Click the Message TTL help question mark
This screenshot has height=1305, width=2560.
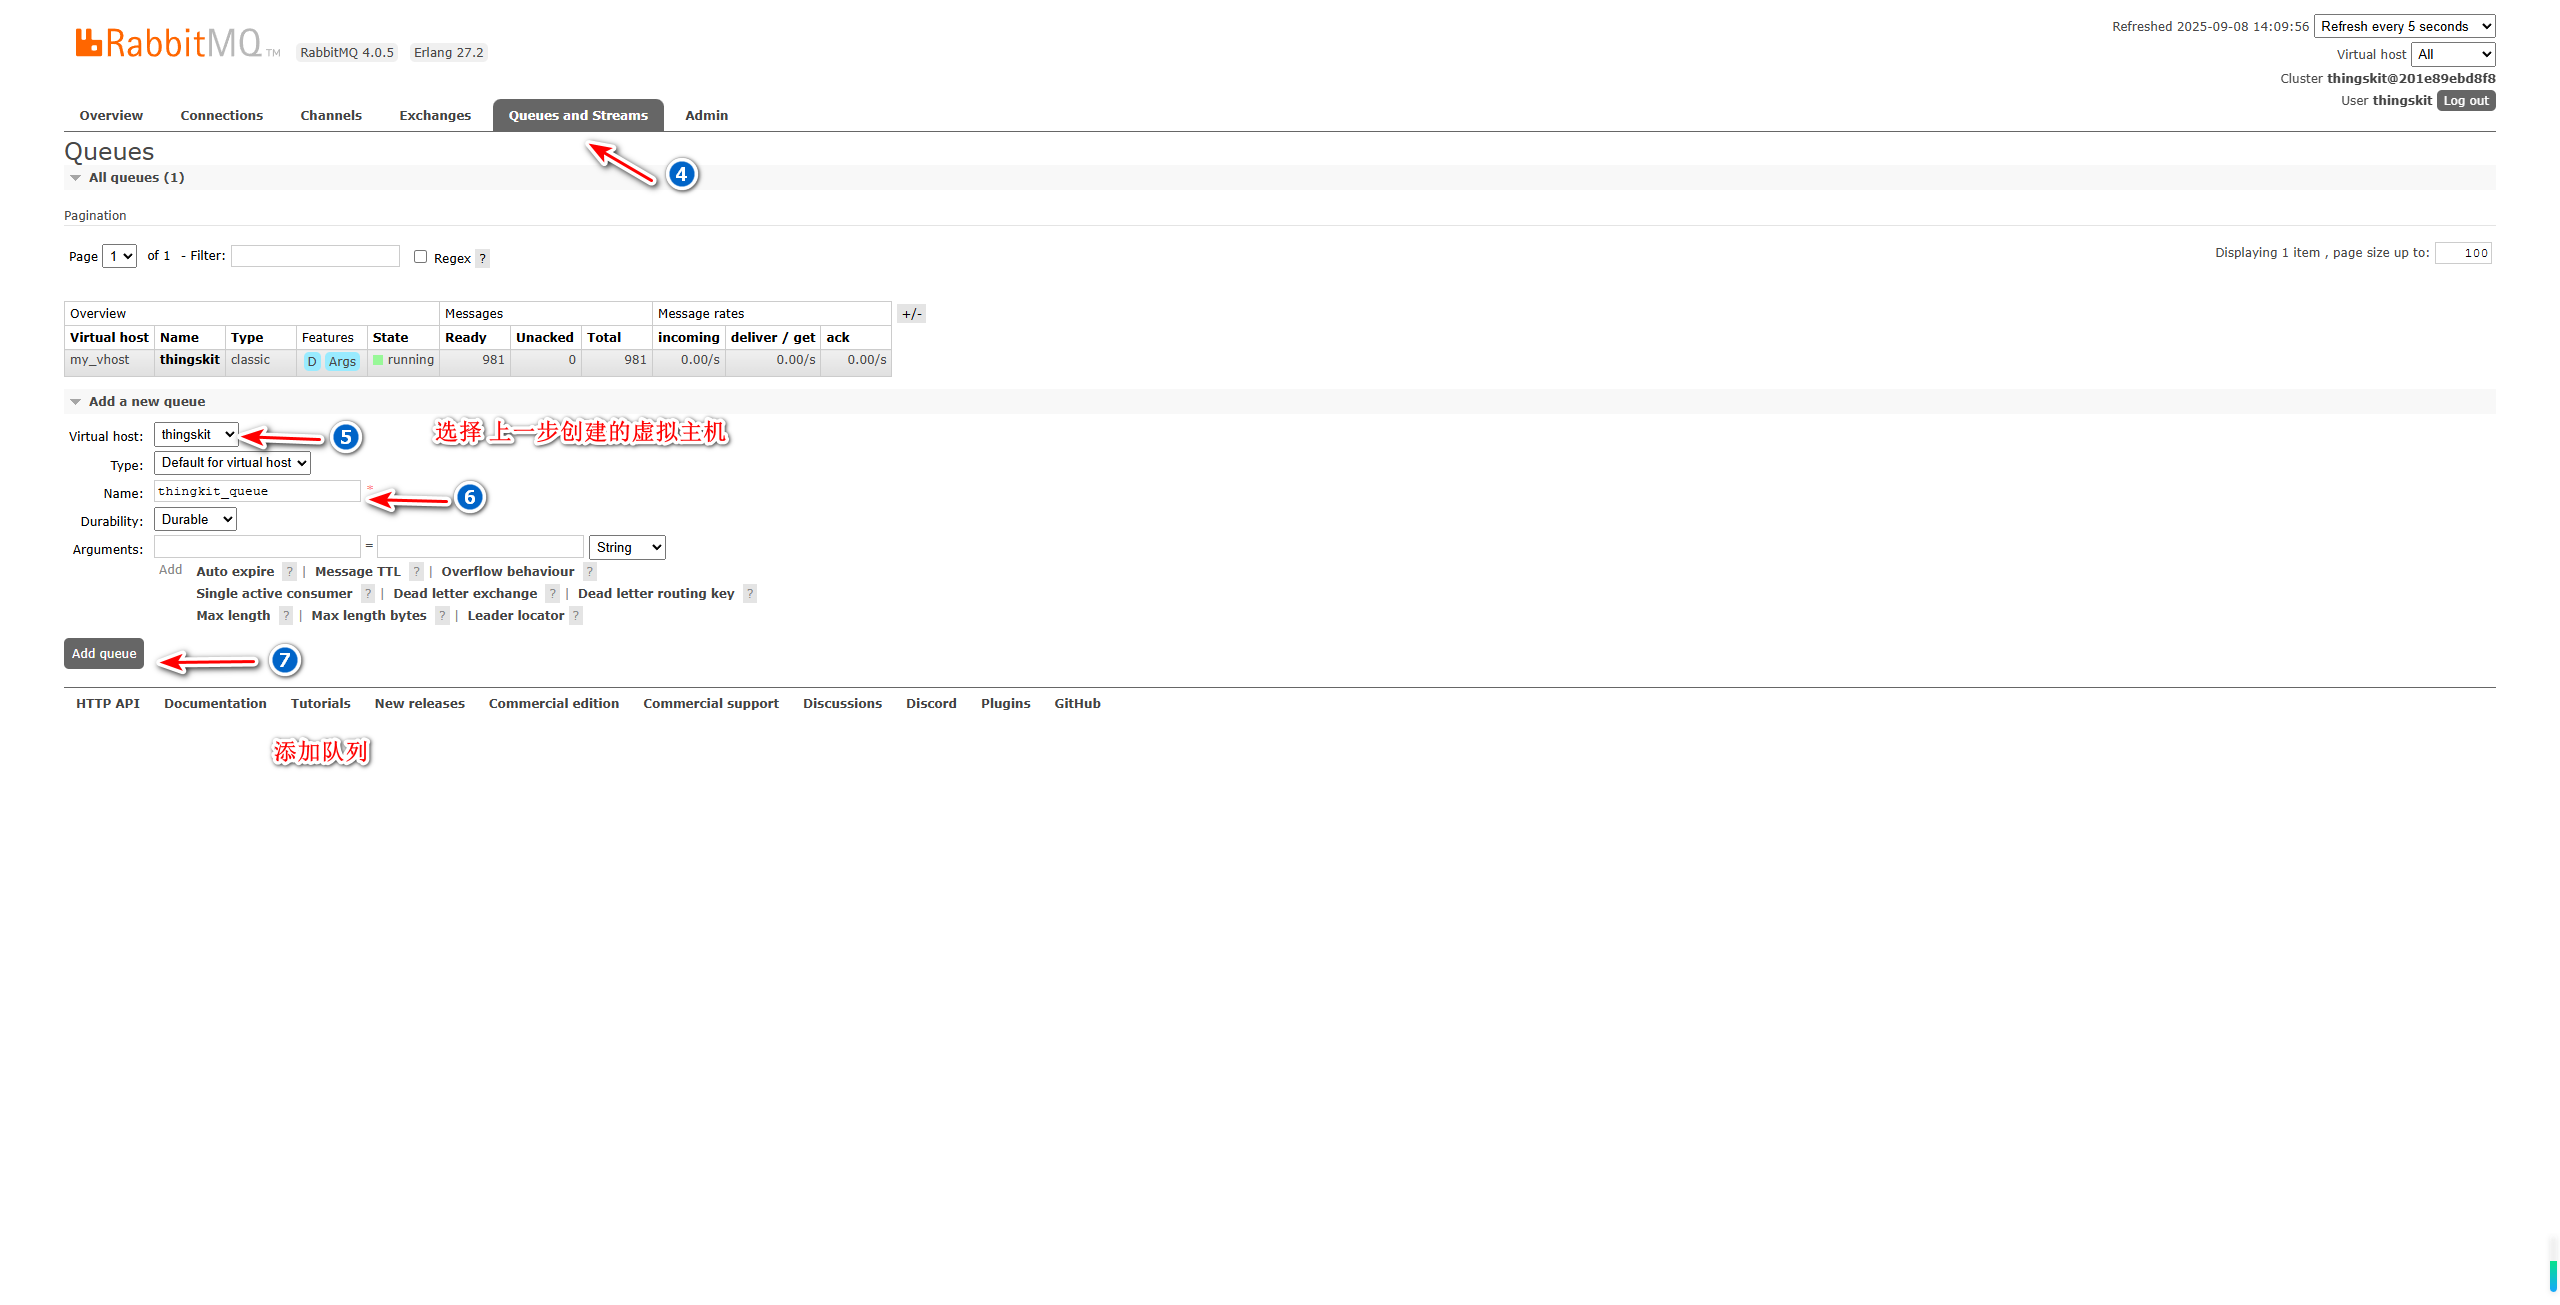[x=416, y=572]
